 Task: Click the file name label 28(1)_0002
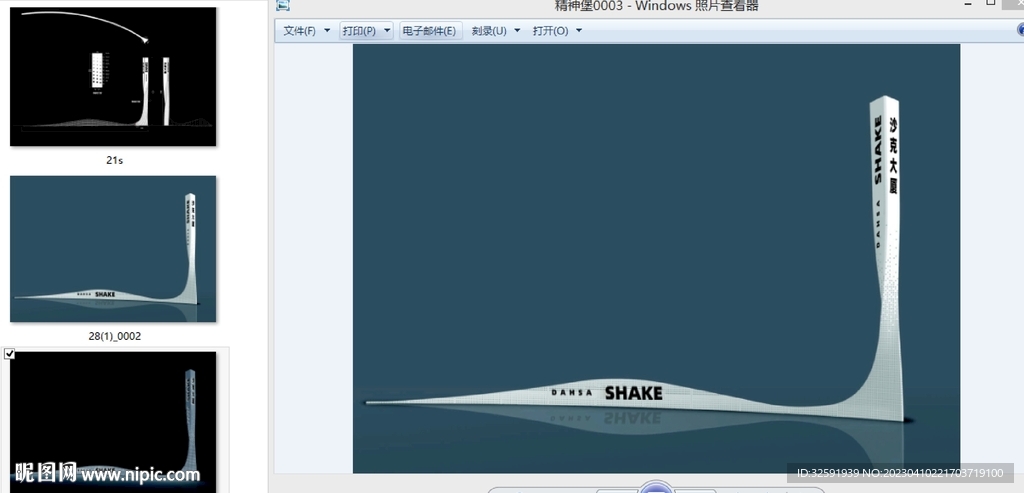pyautogui.click(x=114, y=336)
